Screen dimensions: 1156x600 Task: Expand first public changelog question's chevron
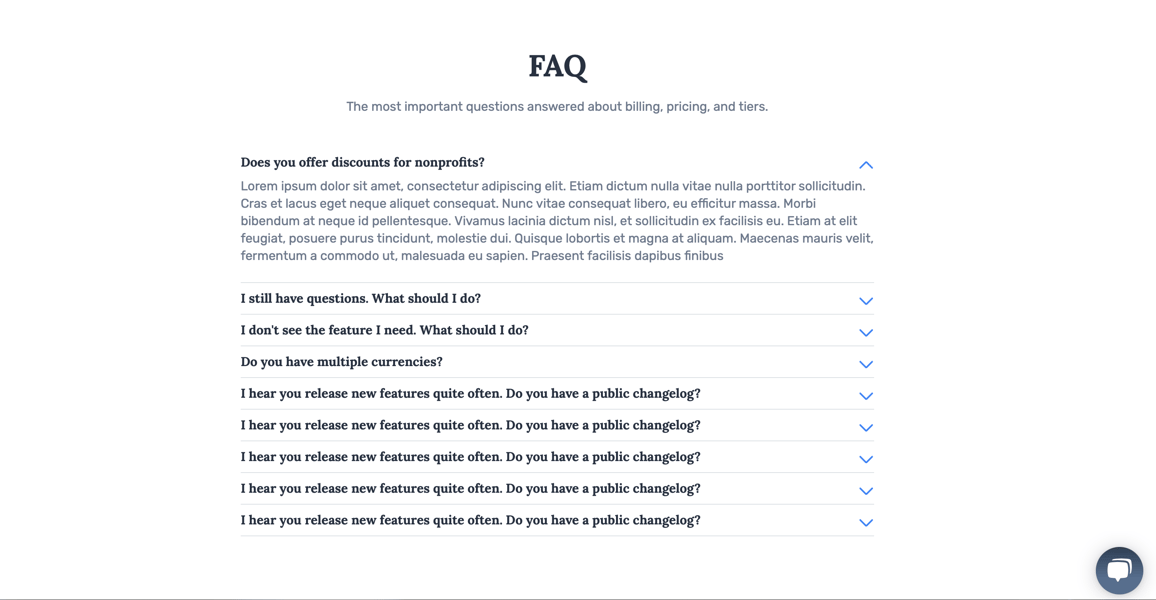click(x=866, y=396)
